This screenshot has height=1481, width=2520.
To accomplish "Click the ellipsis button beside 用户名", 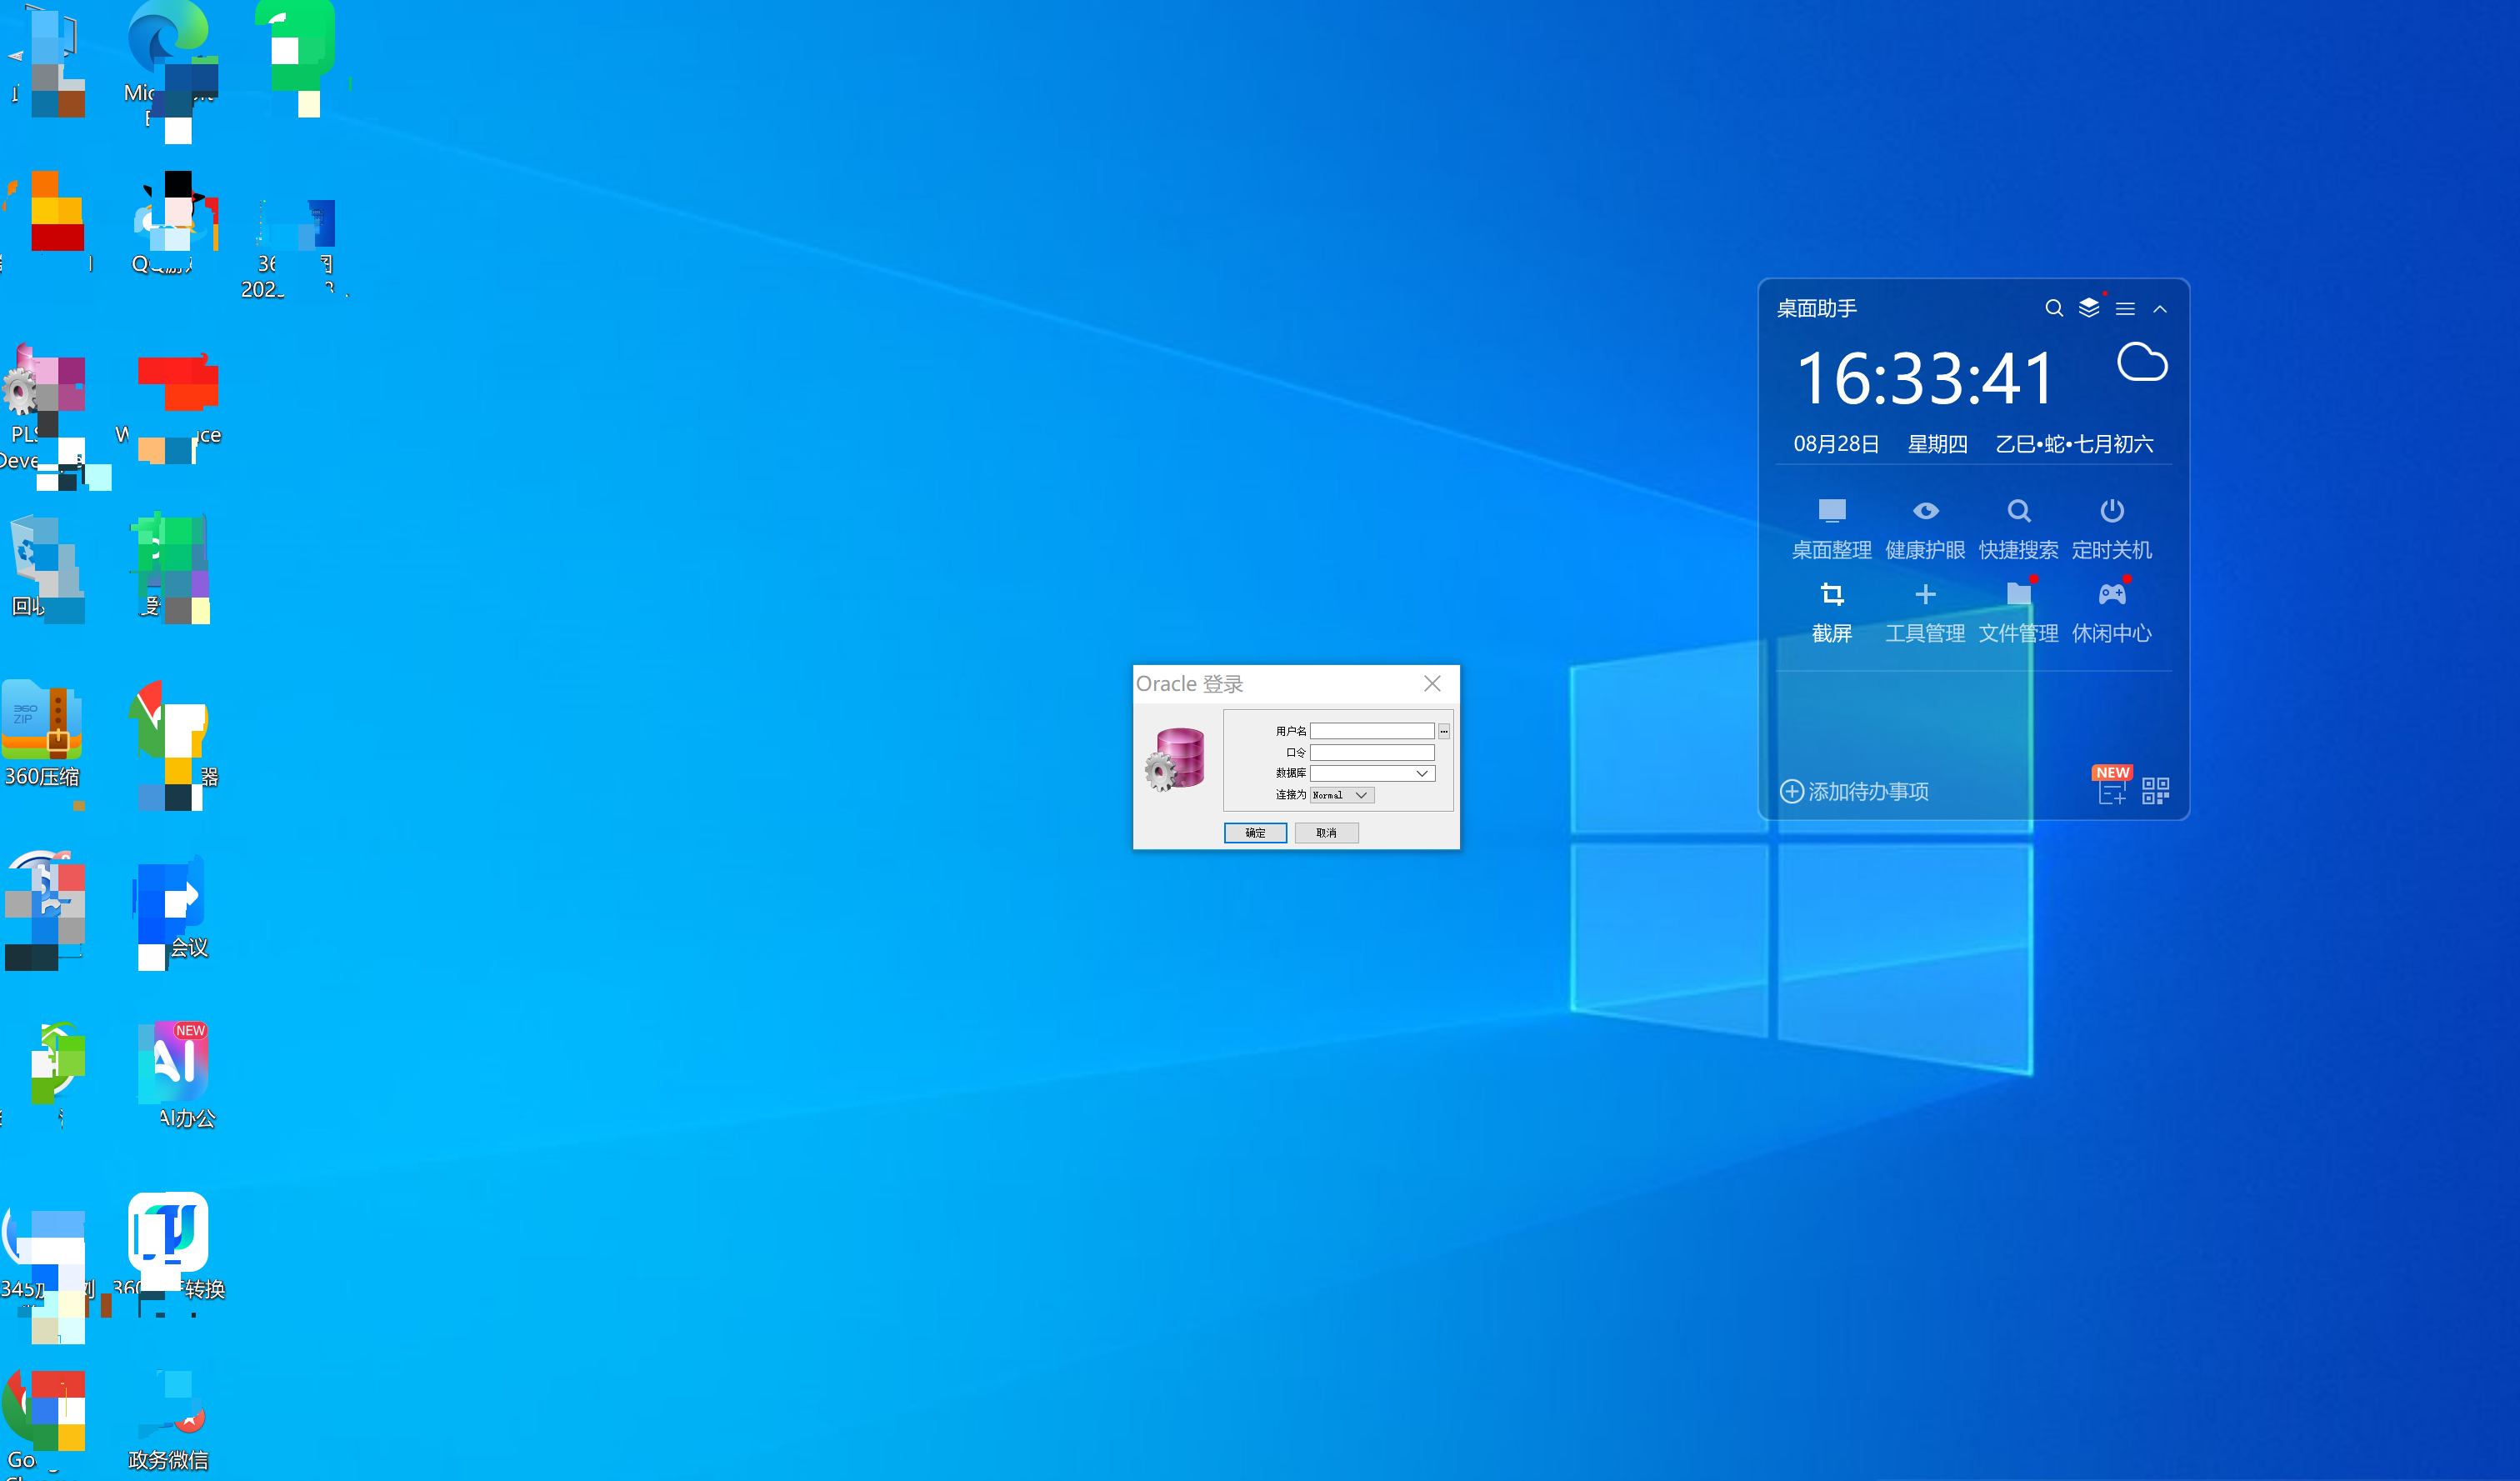I will tap(1444, 731).
